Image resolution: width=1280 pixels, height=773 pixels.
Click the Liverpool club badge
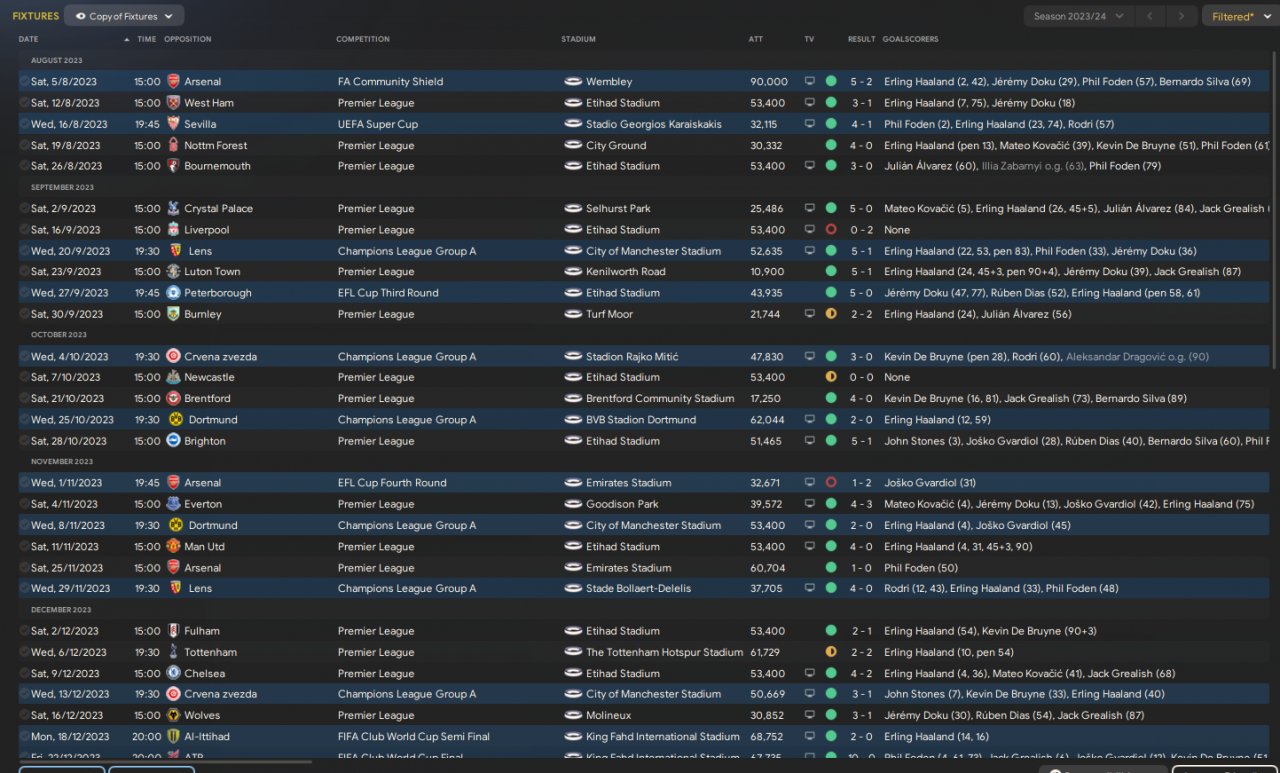(173, 230)
